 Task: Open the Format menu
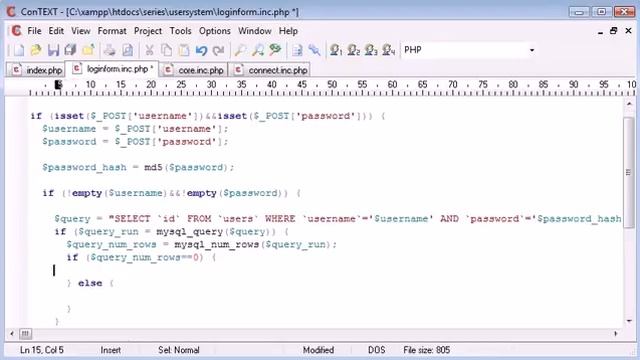112,31
